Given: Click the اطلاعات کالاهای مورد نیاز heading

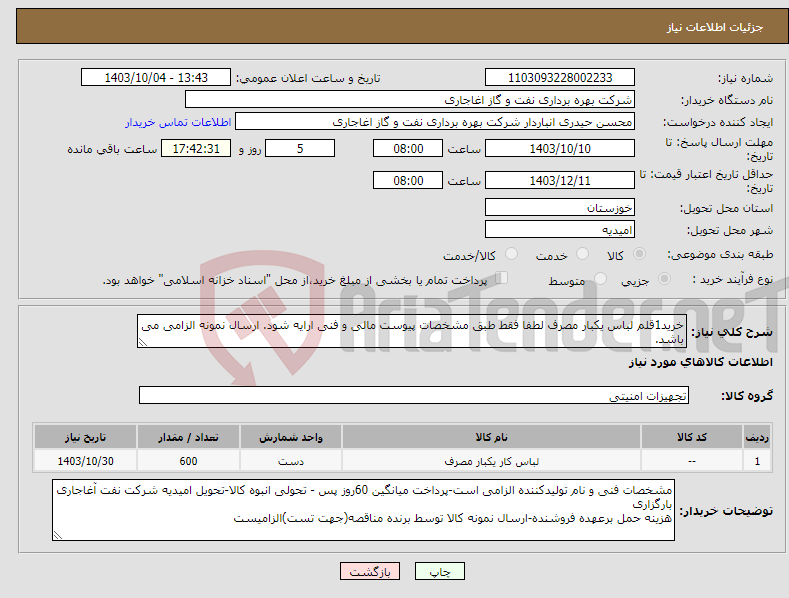Looking at the screenshot, I should (700, 362).
